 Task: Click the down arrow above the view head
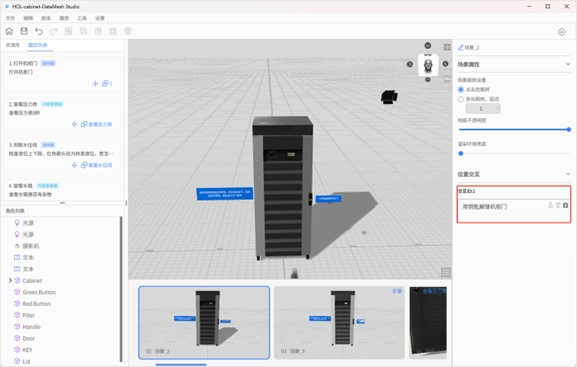(428, 45)
